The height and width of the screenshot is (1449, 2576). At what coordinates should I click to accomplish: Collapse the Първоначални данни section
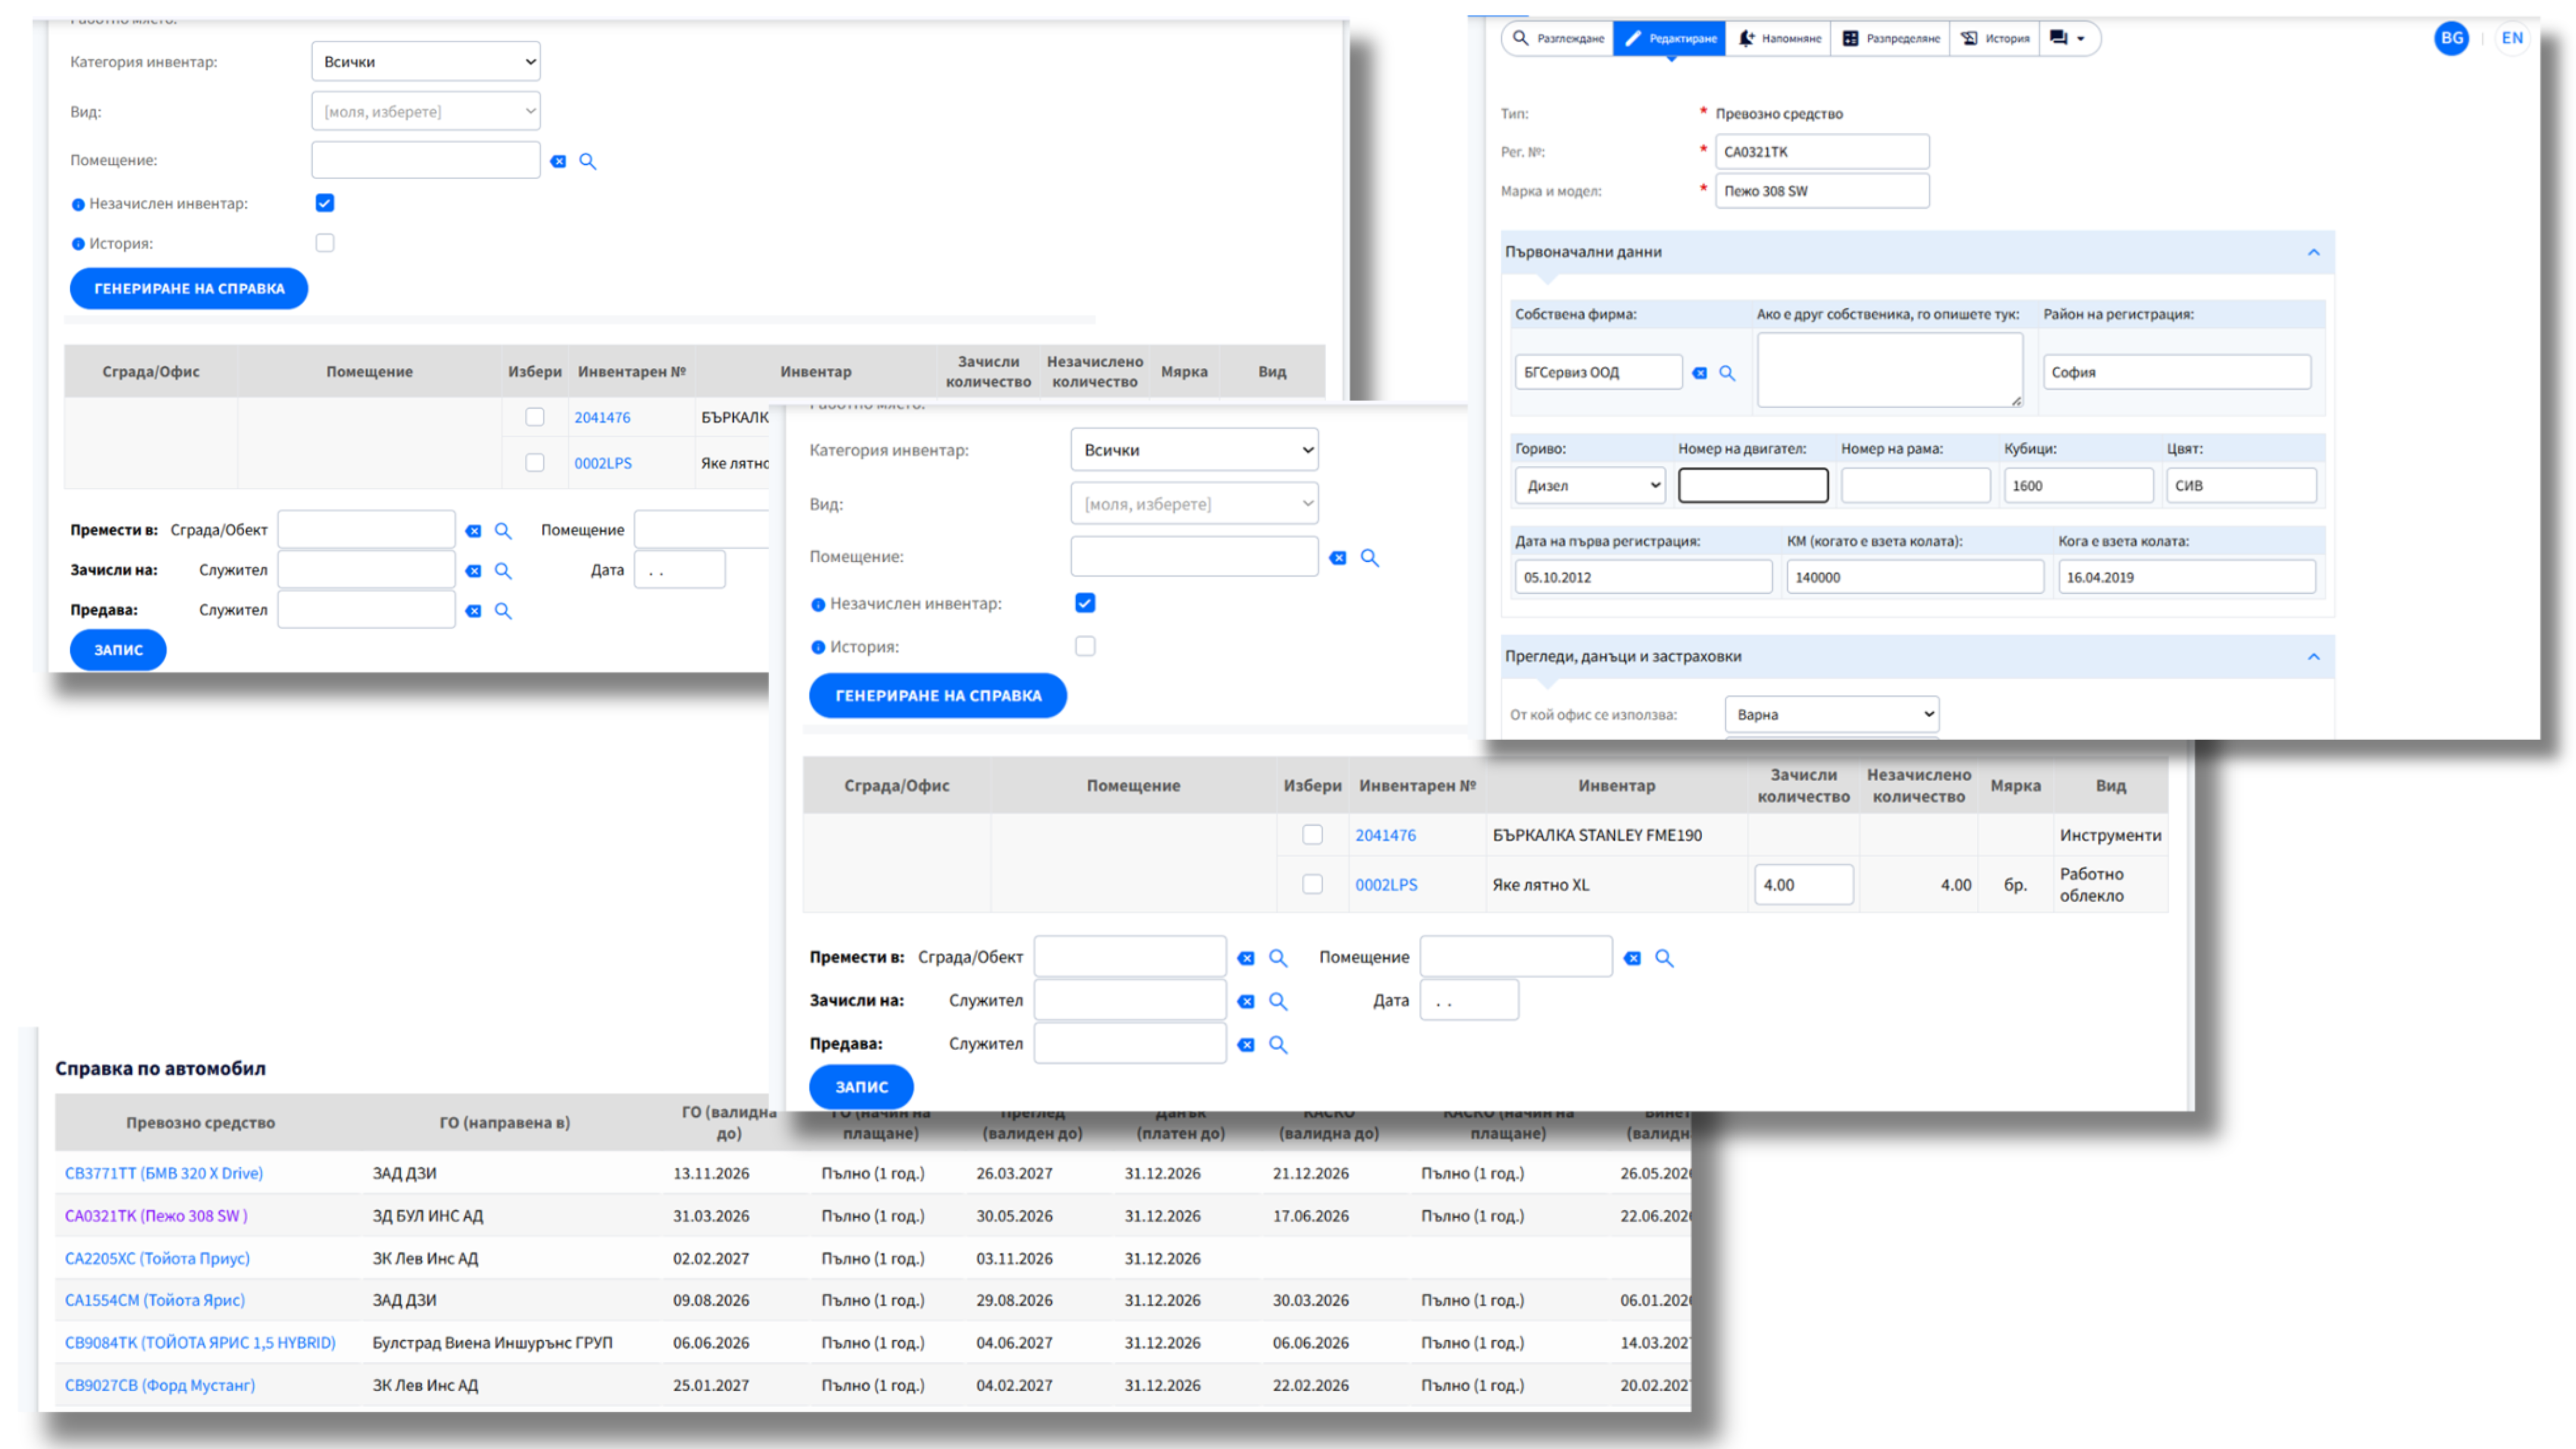[x=2313, y=252]
